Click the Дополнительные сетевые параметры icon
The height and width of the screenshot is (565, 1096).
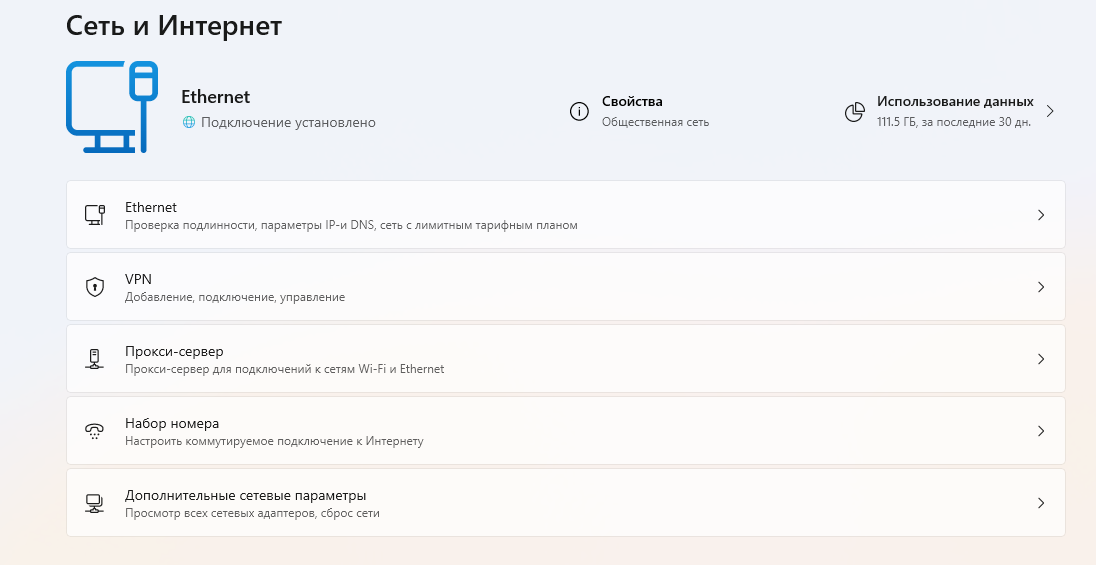(x=95, y=503)
